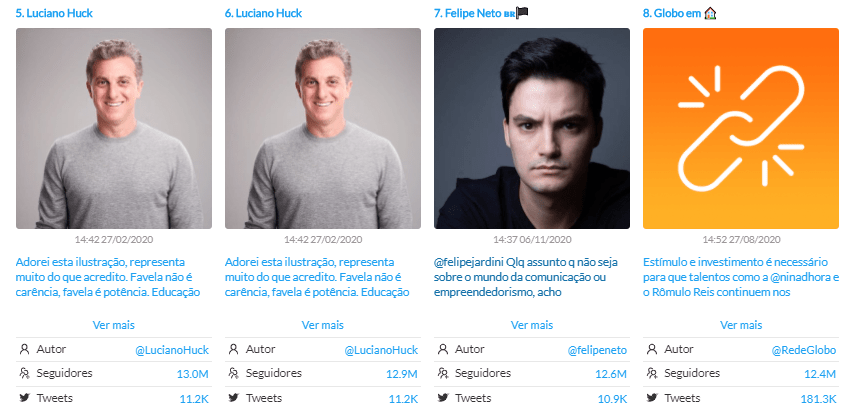860x416 pixels.
Task: Click the Autor person icon under Felipe Neto
Action: [443, 349]
